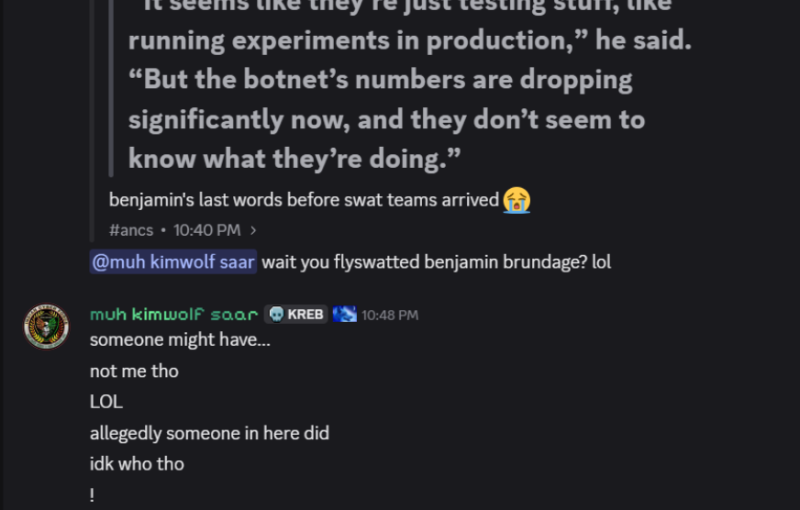
Task: Click the quoted botnet article text
Action: coord(400,98)
